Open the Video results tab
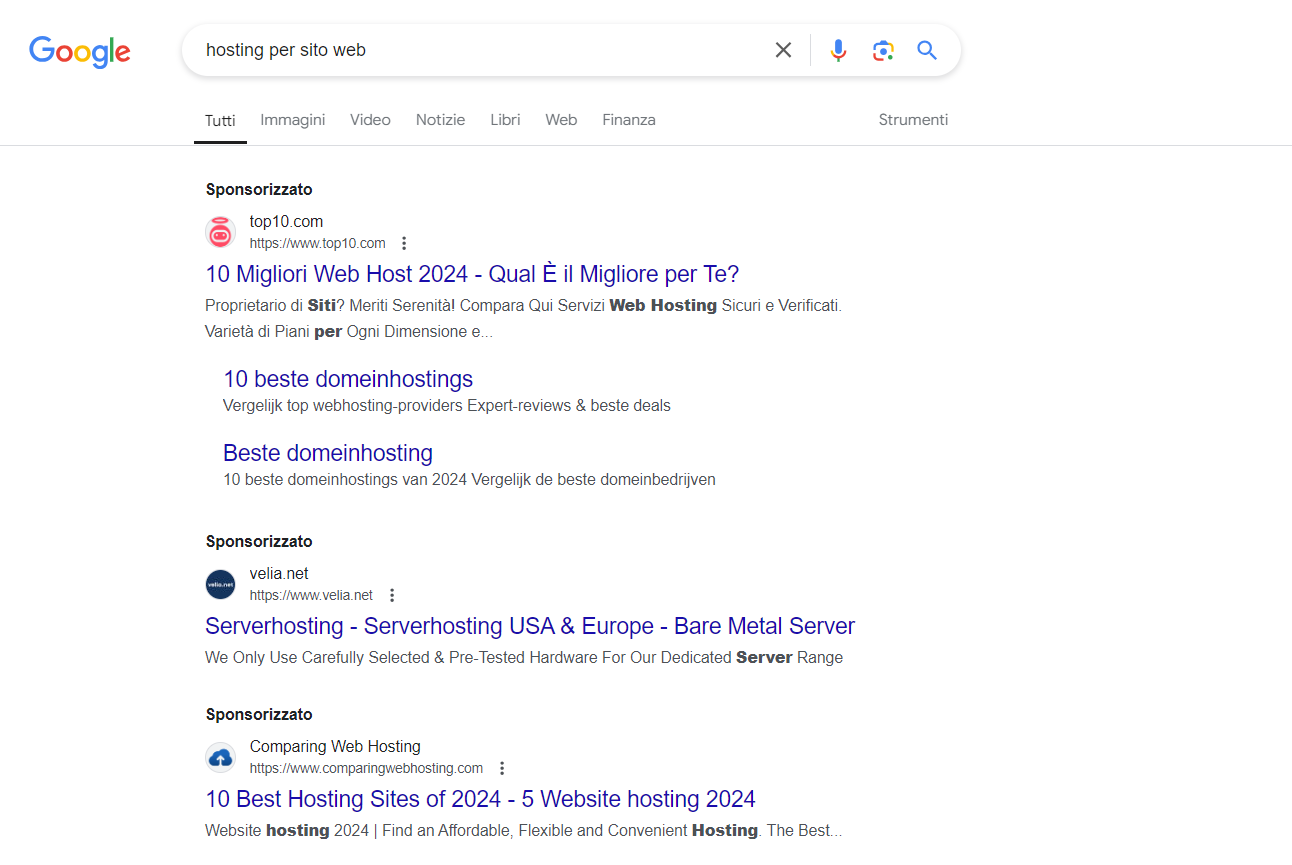Image resolution: width=1292 pixels, height=865 pixels. pos(370,120)
